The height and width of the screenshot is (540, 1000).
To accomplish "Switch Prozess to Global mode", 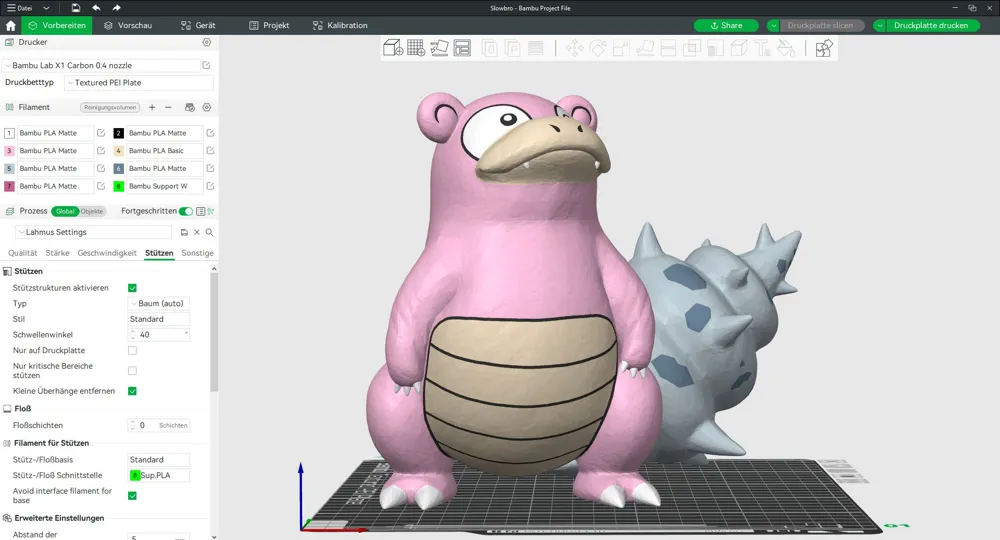I will (65, 211).
